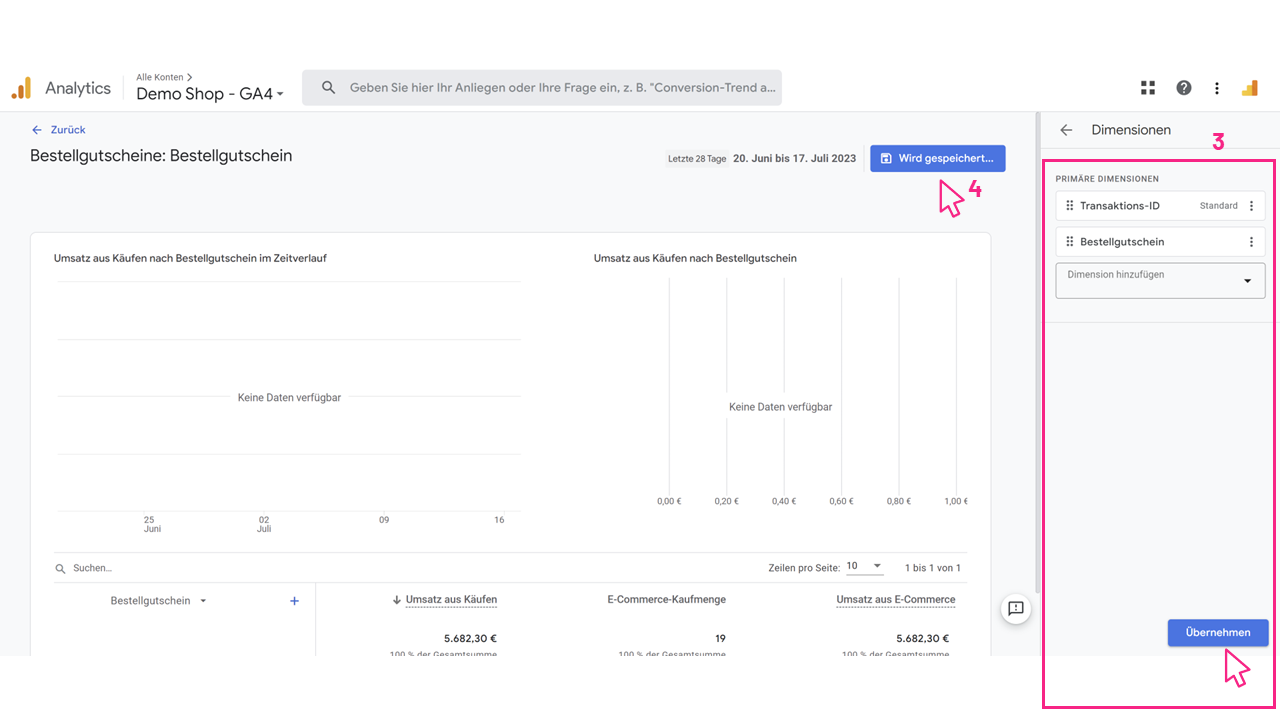Click the E-Commerce-Kaufmenge column header

coord(666,600)
